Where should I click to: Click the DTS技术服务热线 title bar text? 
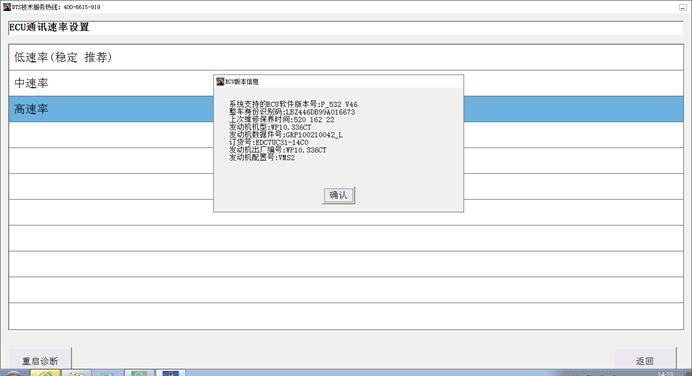tap(56, 7)
